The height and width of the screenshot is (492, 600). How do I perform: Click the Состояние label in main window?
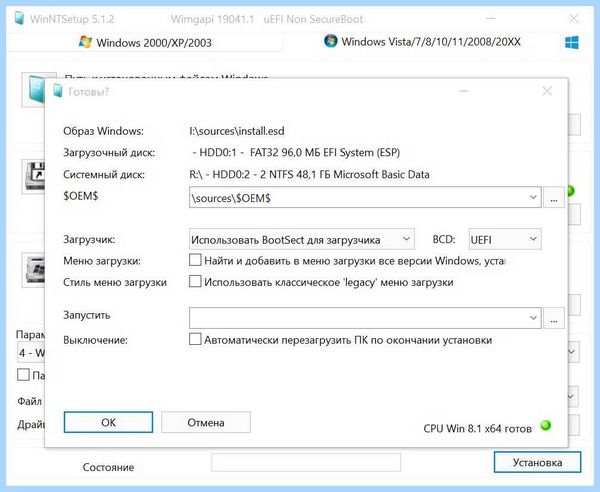click(108, 467)
